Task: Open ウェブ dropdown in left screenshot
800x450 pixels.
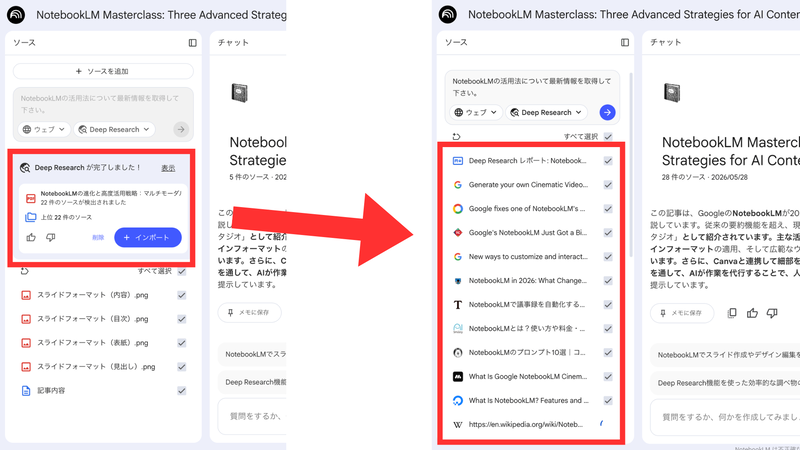Action: coord(44,130)
